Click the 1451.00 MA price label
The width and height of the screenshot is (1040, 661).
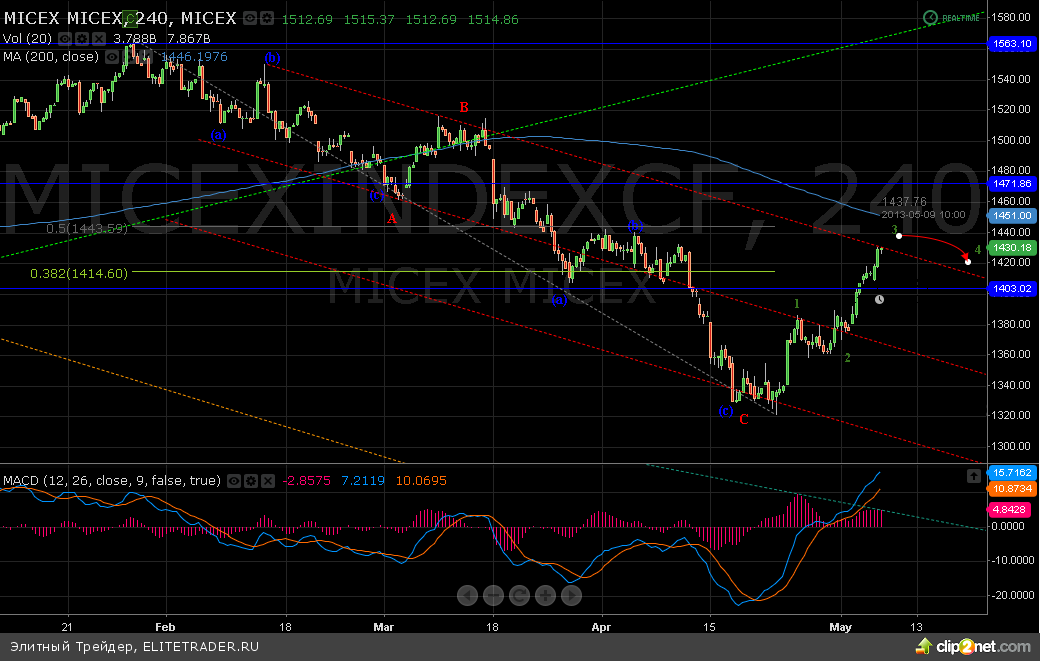coord(1012,215)
